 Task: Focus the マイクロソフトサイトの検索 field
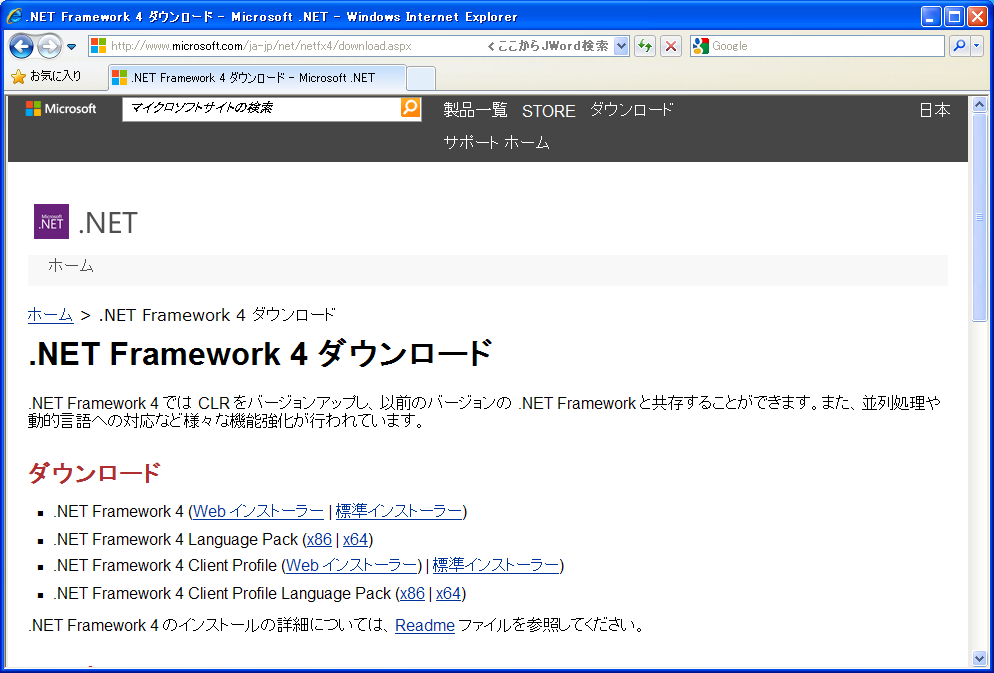tap(262, 108)
